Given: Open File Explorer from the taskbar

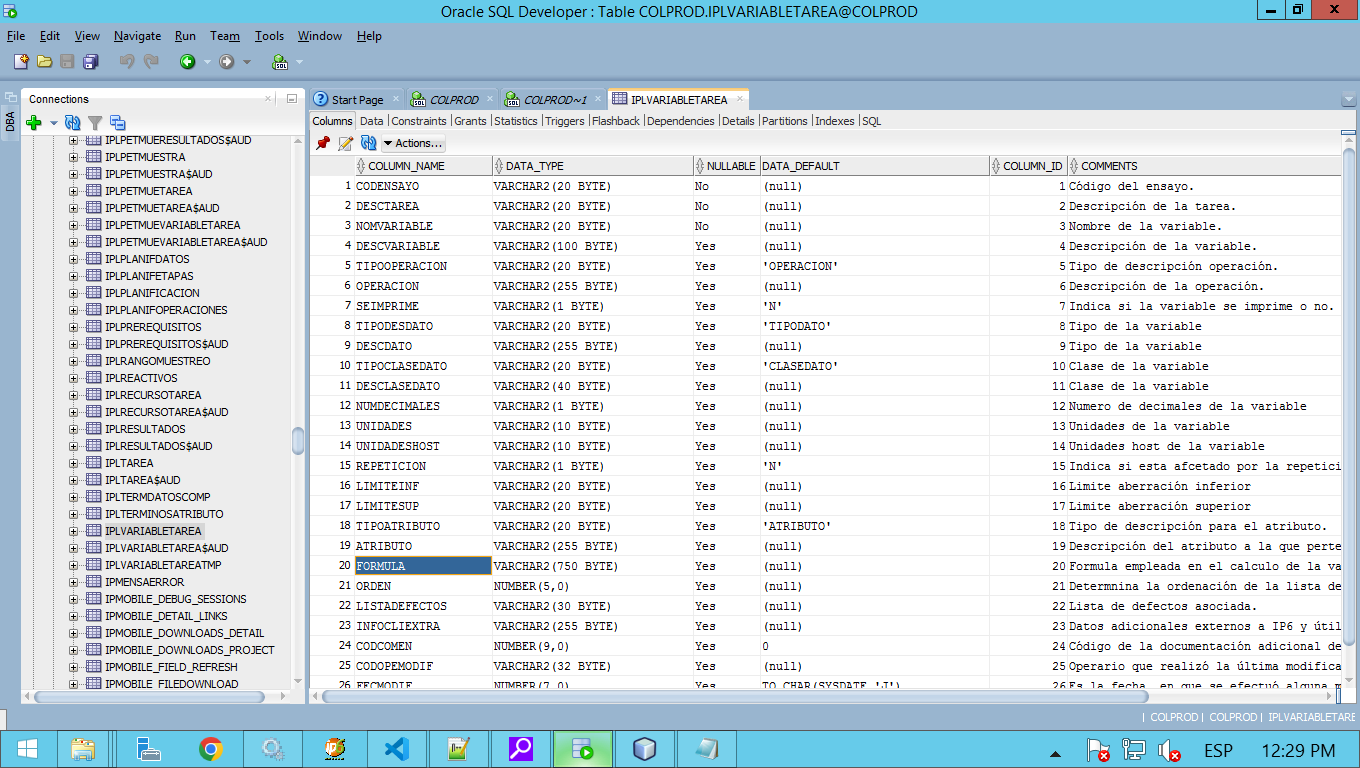Looking at the screenshot, I should [x=83, y=749].
